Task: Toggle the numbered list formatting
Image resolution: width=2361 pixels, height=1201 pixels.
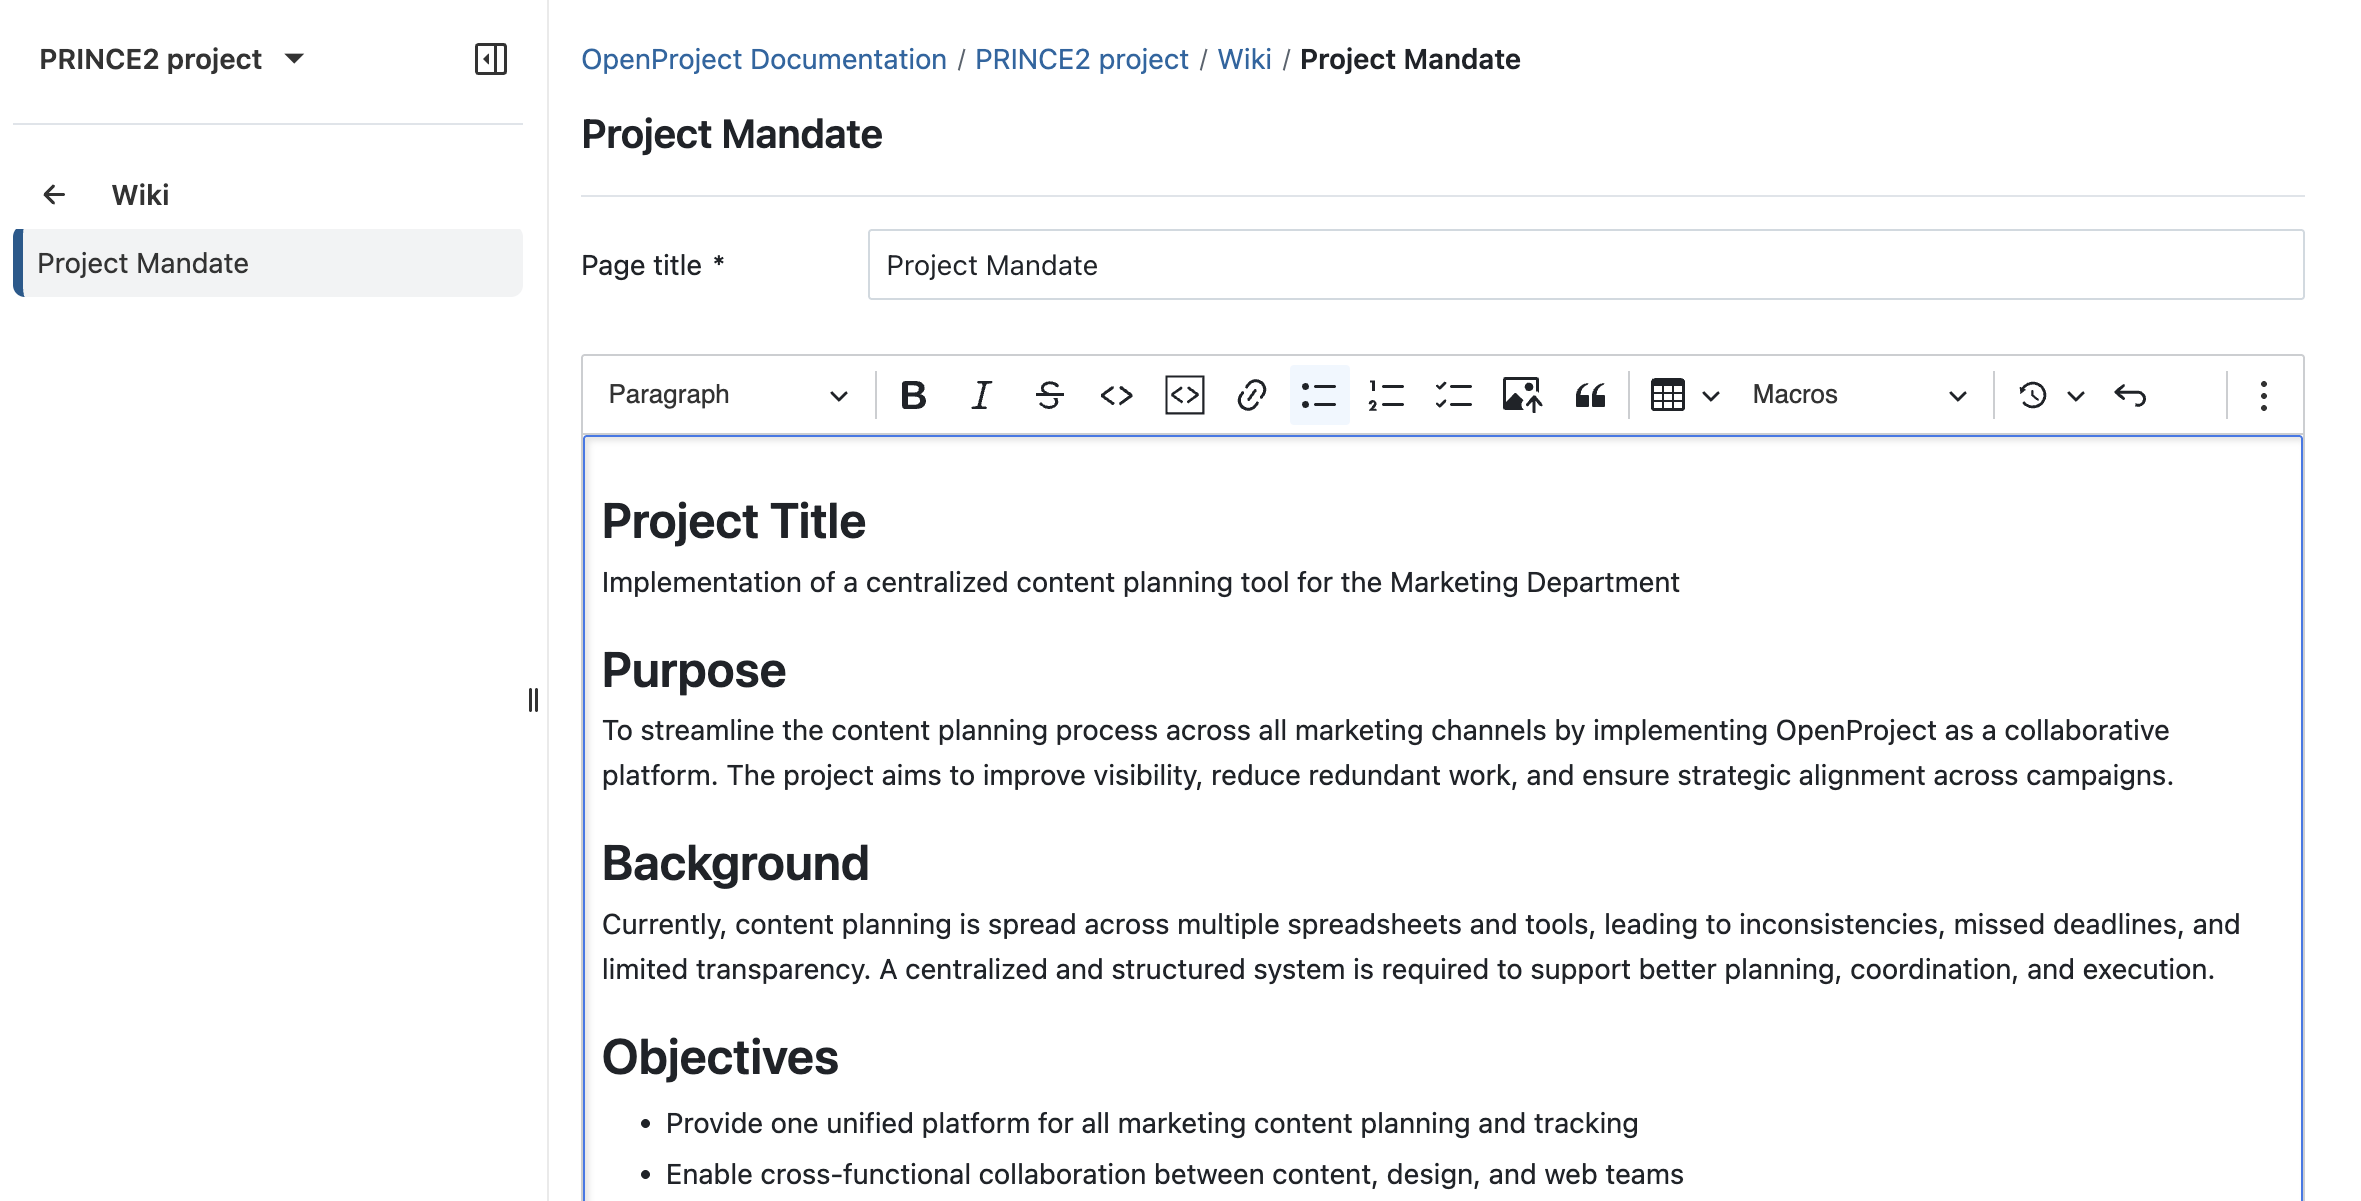Action: pos(1386,394)
